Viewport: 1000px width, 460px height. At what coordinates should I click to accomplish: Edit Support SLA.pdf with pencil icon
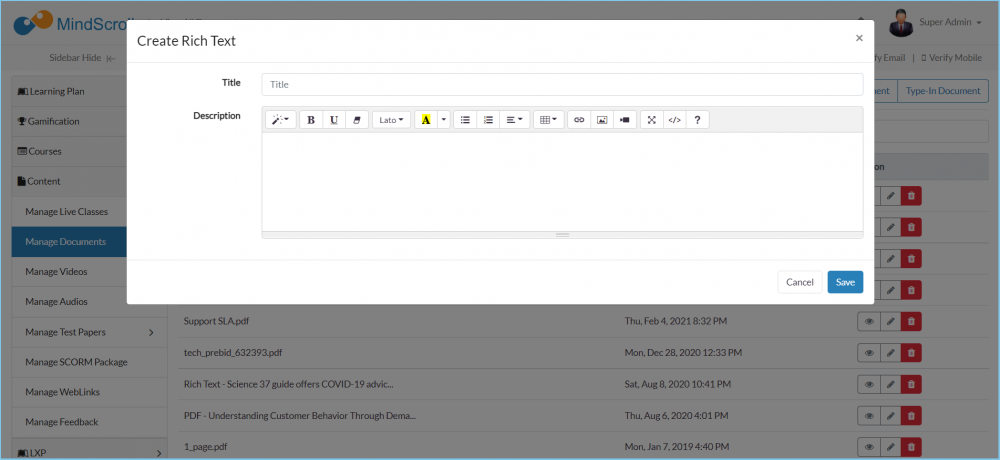(890, 322)
